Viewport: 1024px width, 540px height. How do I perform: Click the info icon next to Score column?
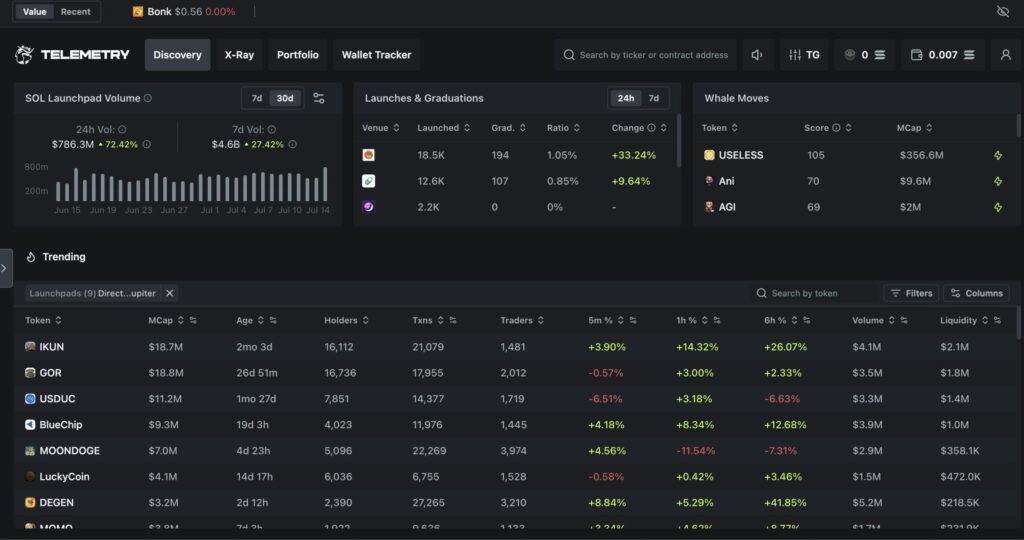coord(836,128)
